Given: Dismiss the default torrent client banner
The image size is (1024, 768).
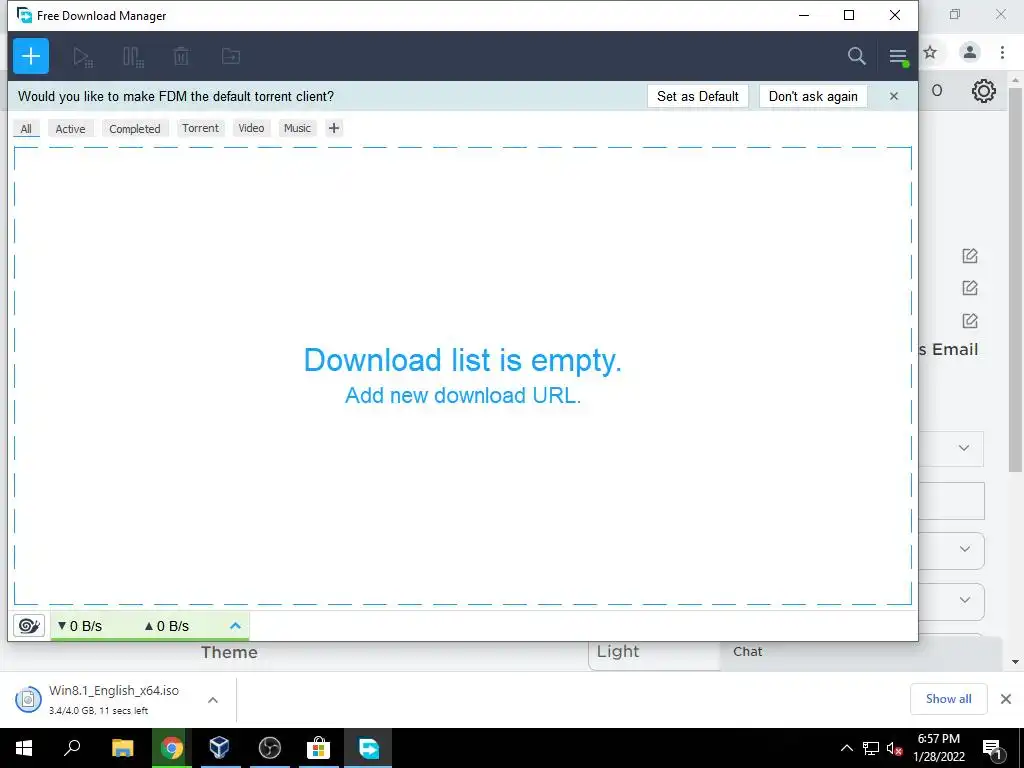Looking at the screenshot, I should pyautogui.click(x=894, y=96).
